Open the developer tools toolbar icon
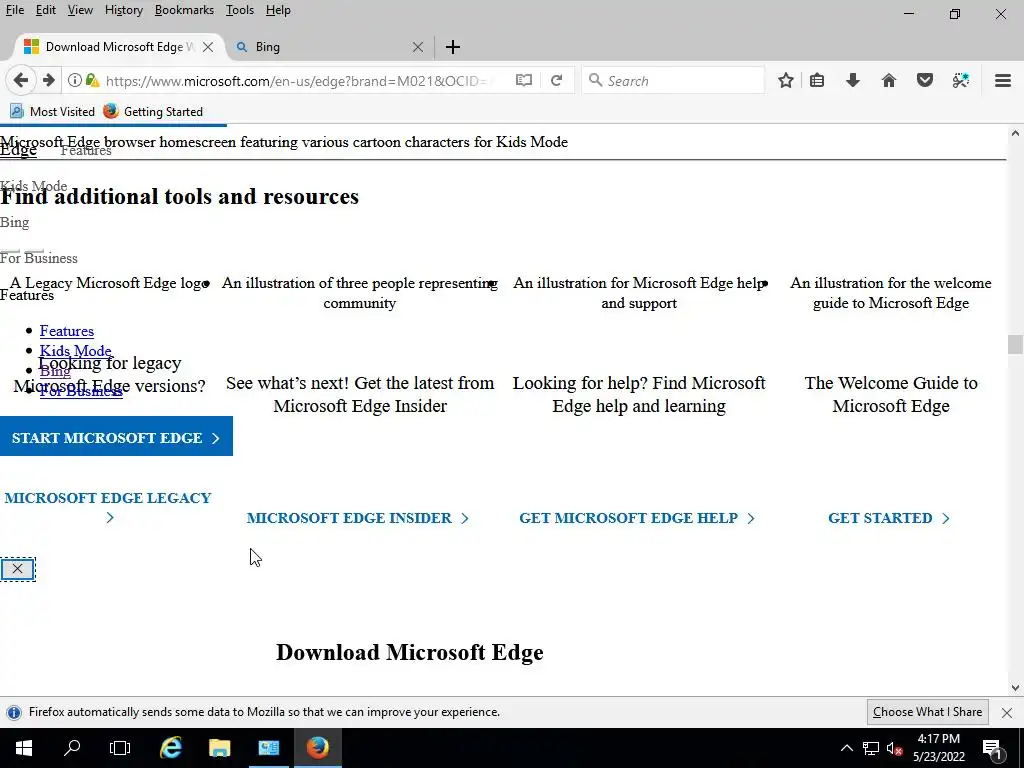Viewport: 1024px width, 768px height. coord(961,80)
